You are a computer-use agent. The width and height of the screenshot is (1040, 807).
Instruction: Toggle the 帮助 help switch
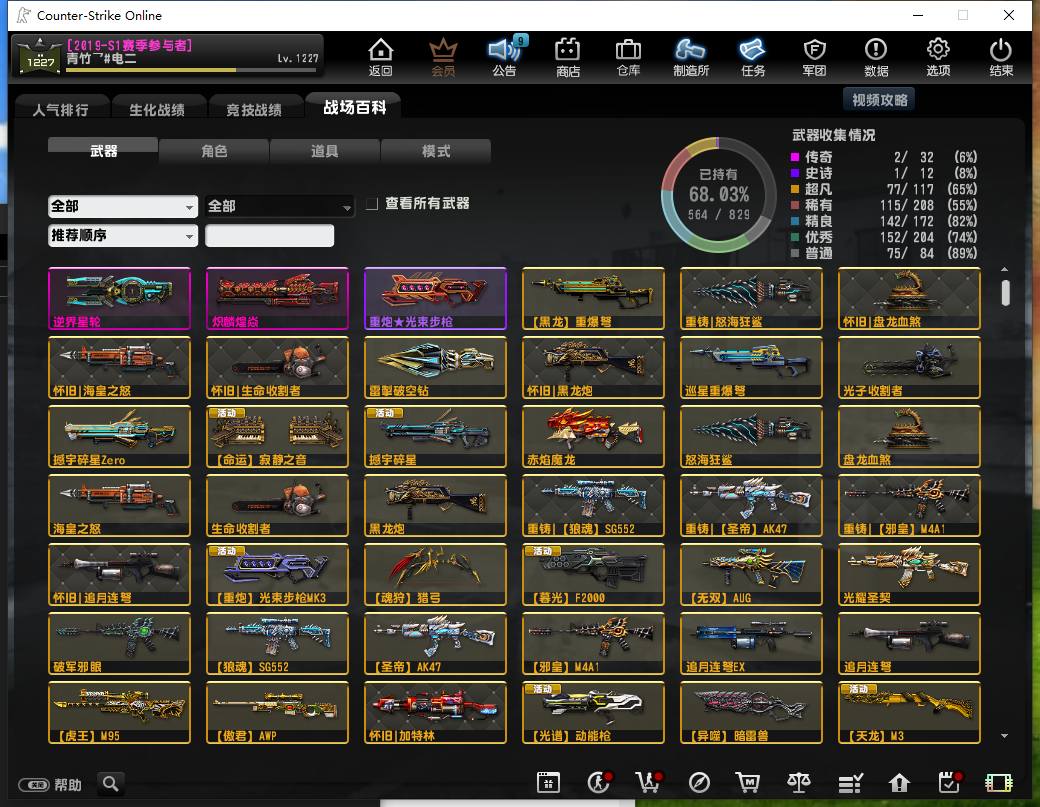[x=34, y=785]
